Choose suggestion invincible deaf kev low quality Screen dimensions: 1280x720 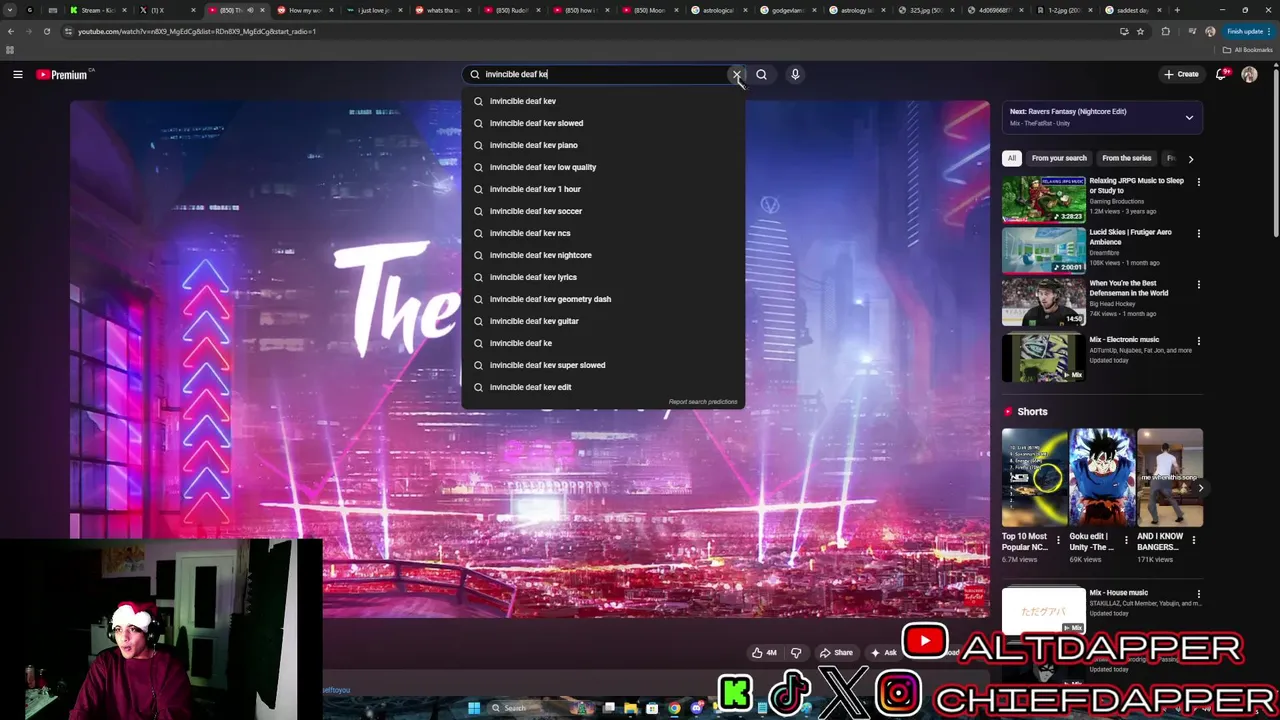[603, 167]
